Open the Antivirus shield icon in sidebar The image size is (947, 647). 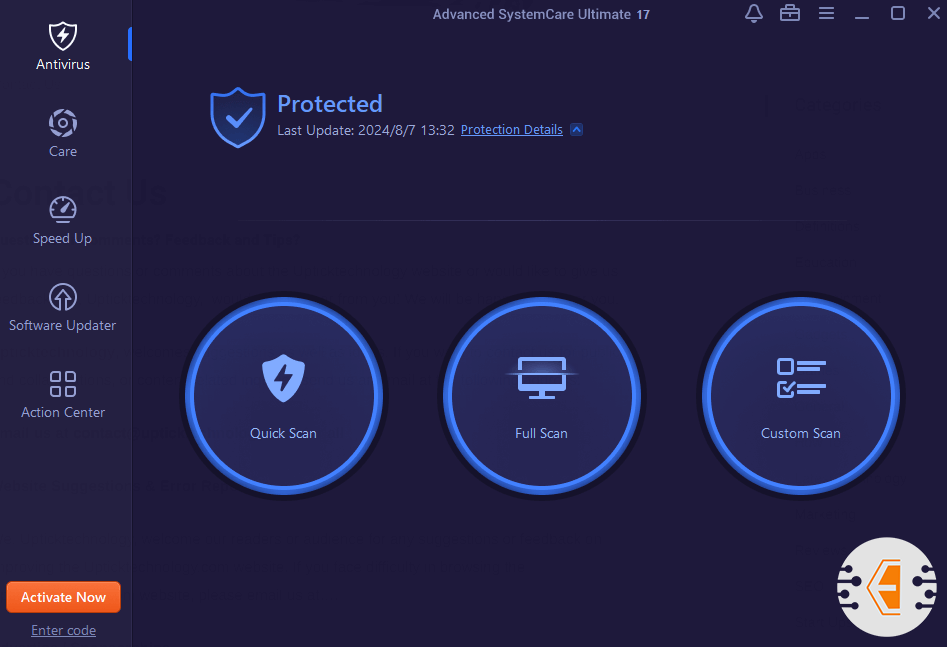(63, 36)
